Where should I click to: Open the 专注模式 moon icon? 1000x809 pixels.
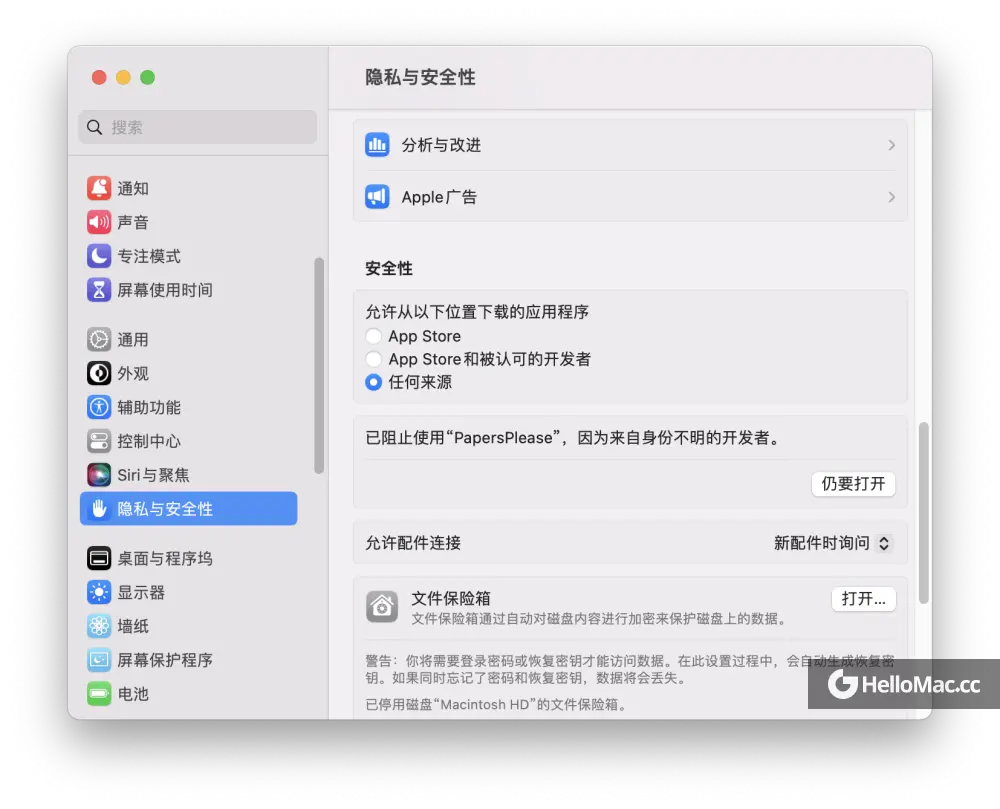tap(99, 256)
